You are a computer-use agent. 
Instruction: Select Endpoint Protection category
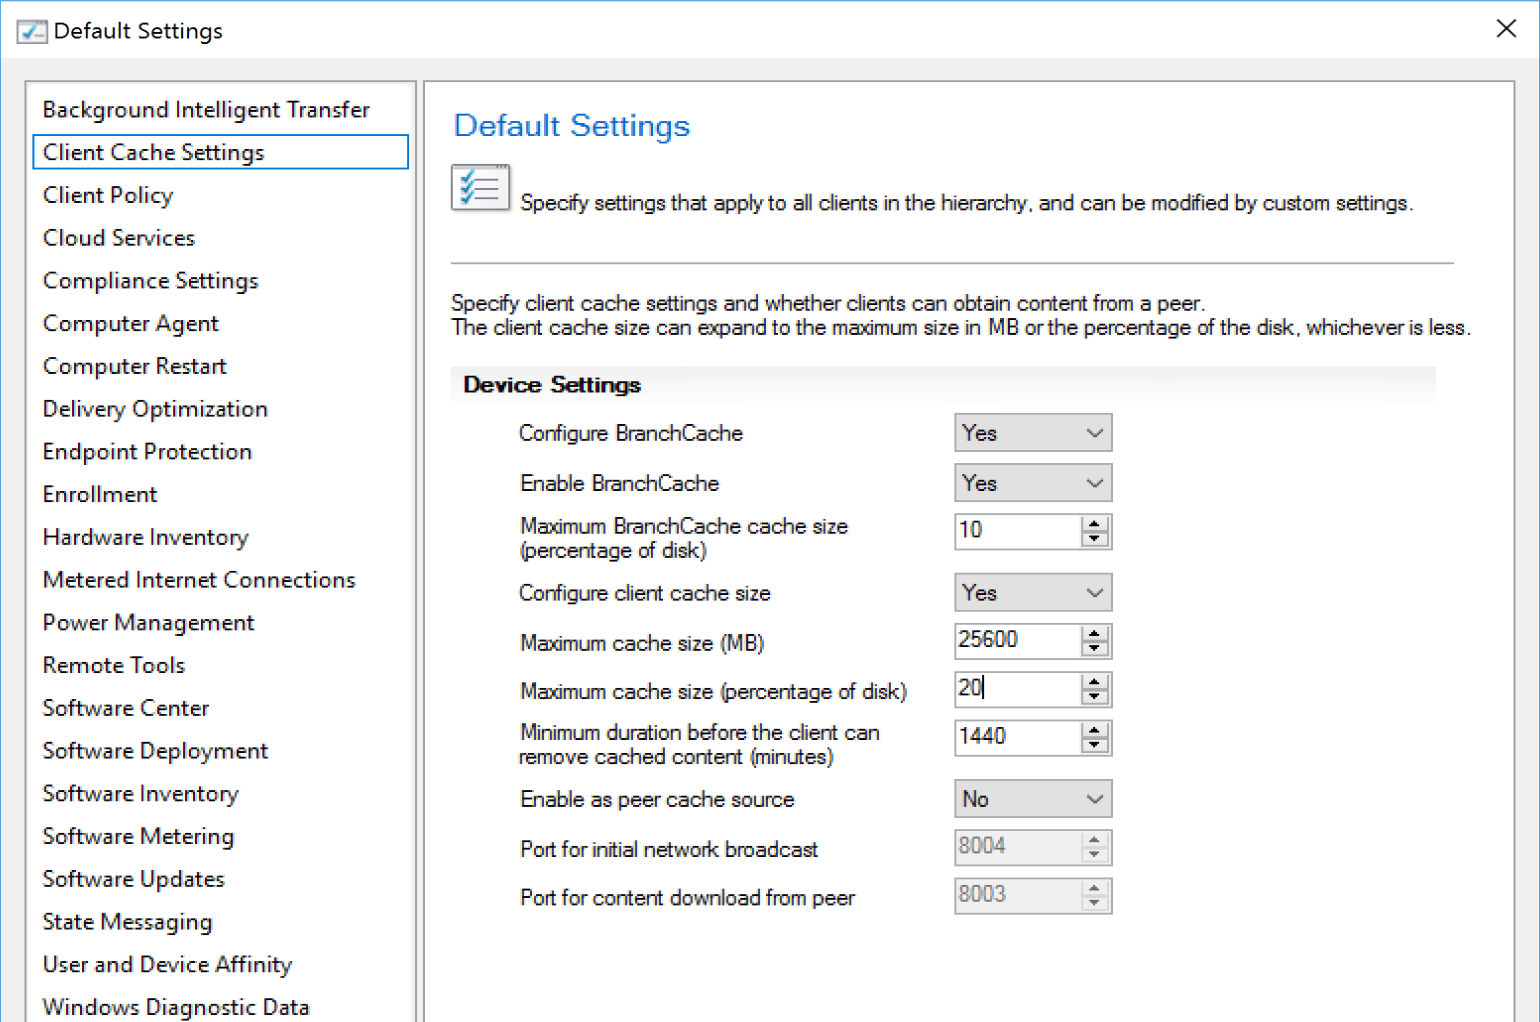pos(147,452)
